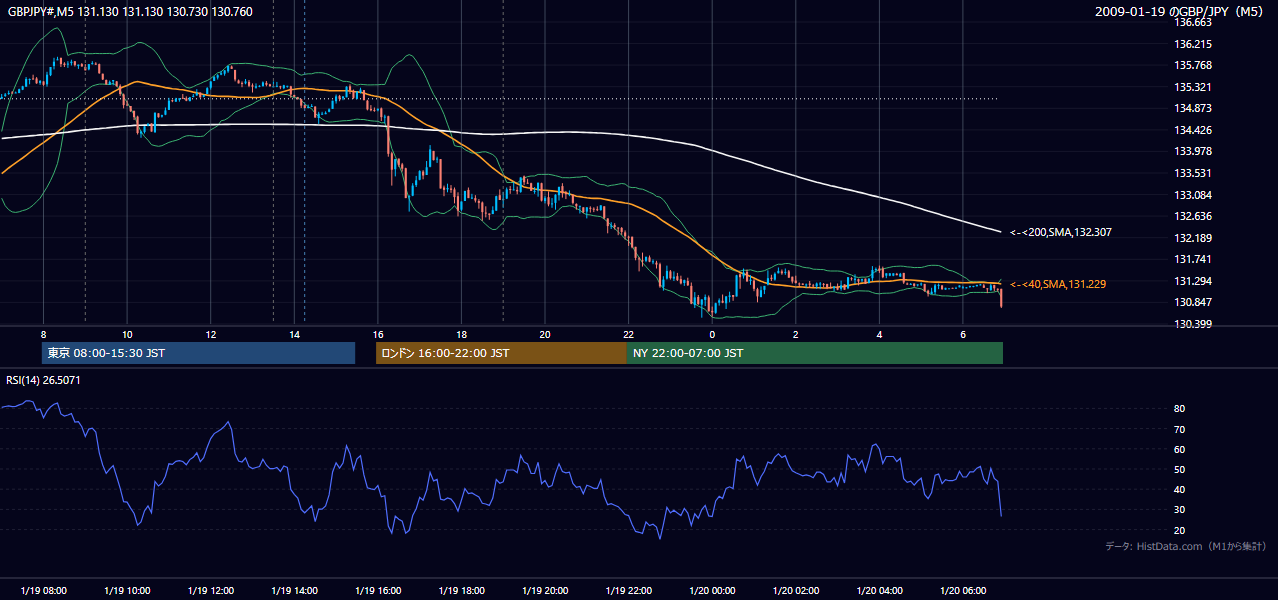Image resolution: width=1278 pixels, height=600 pixels.
Task: Click the 40 SMA label reading 131.229
Action: point(1058,284)
